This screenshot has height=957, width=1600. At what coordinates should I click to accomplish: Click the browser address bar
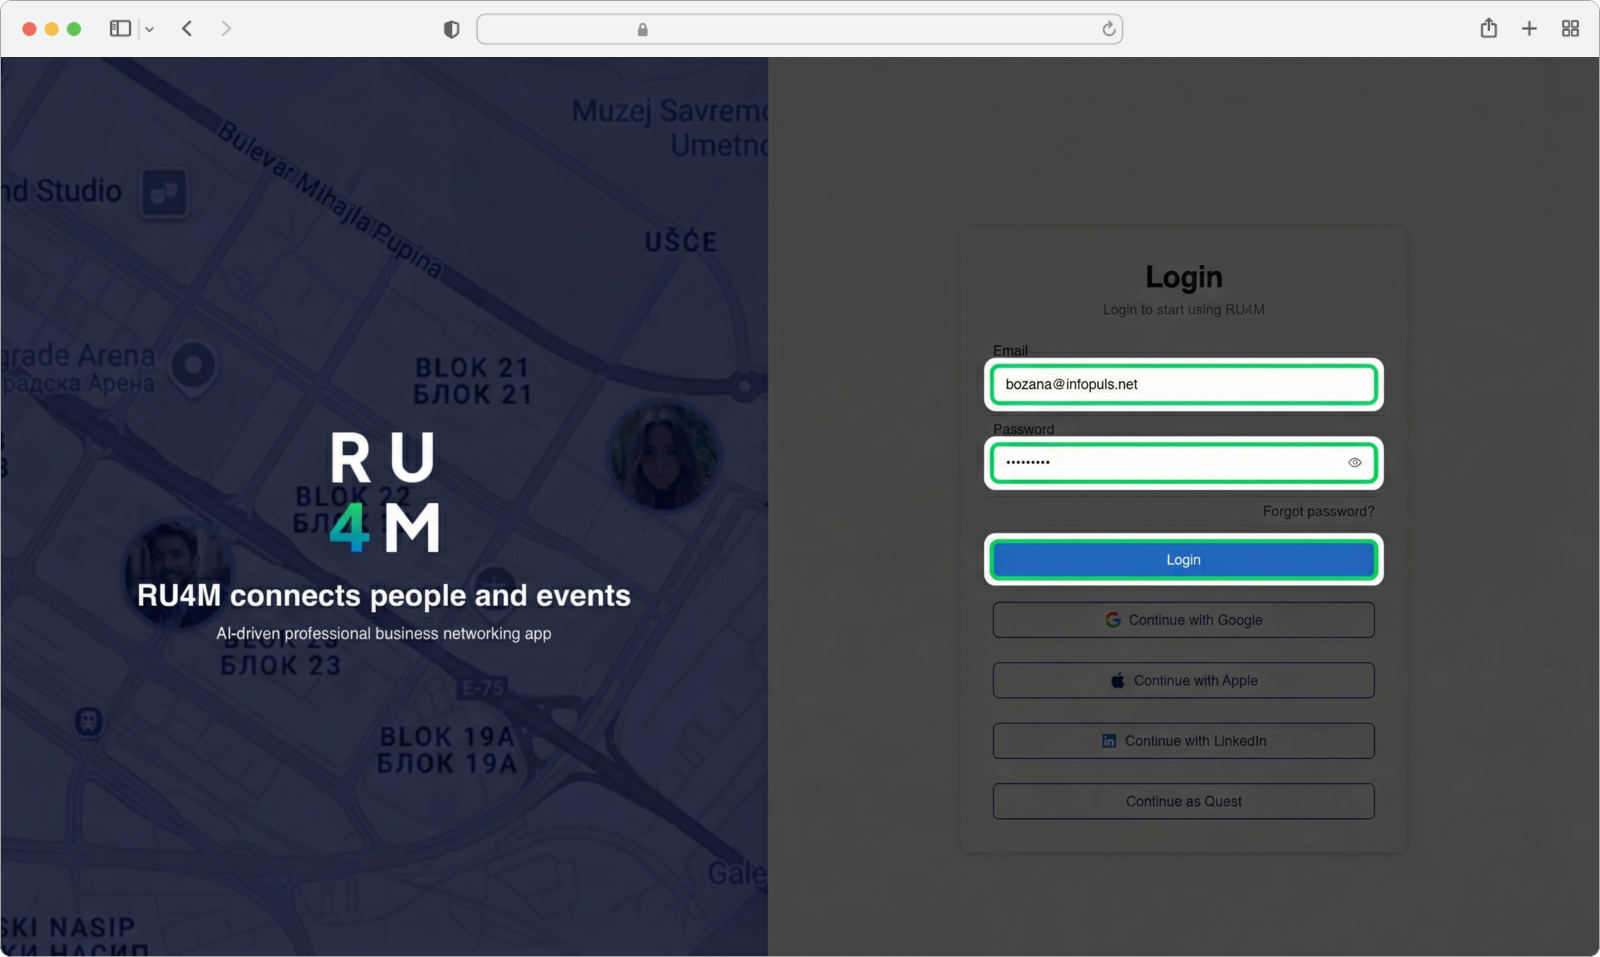coord(800,29)
